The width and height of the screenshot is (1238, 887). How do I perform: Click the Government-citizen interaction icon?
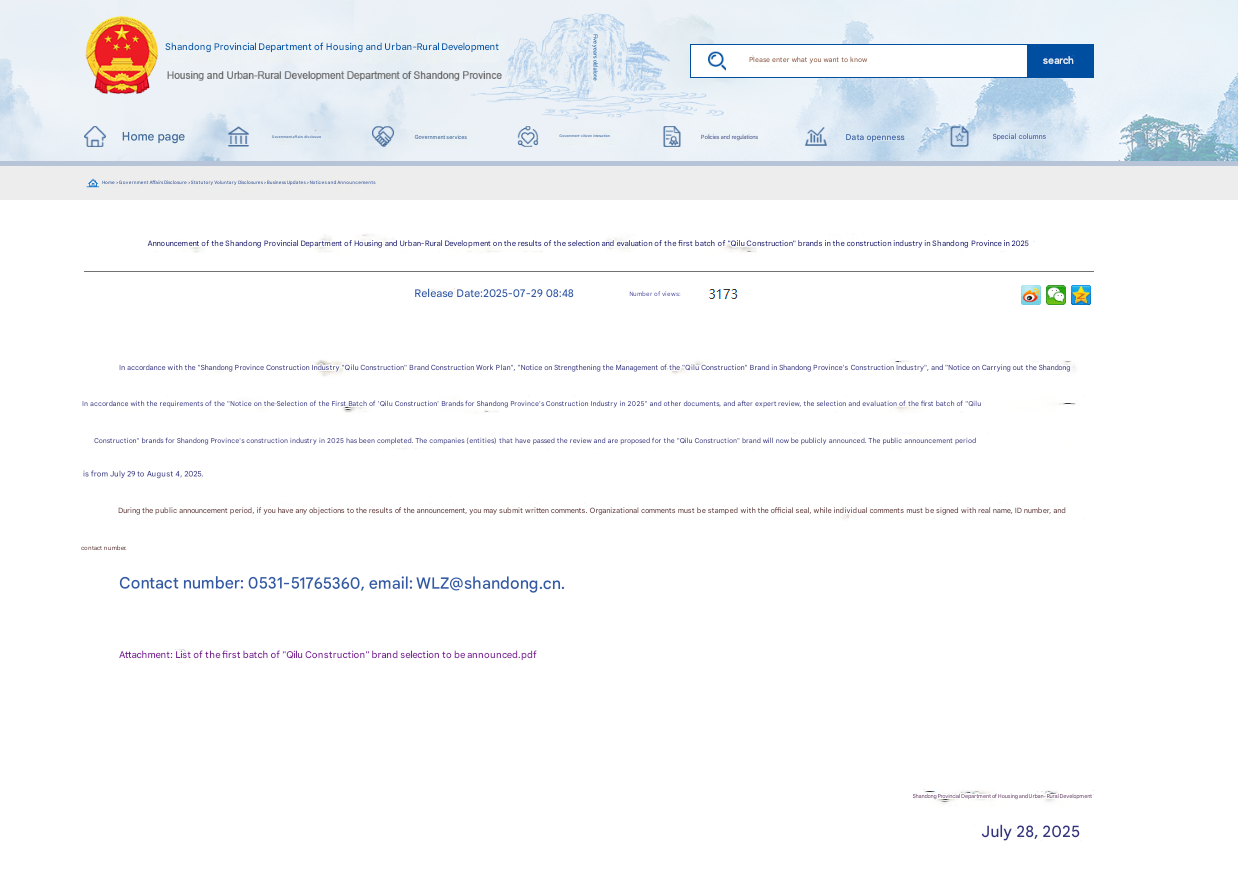pos(528,137)
